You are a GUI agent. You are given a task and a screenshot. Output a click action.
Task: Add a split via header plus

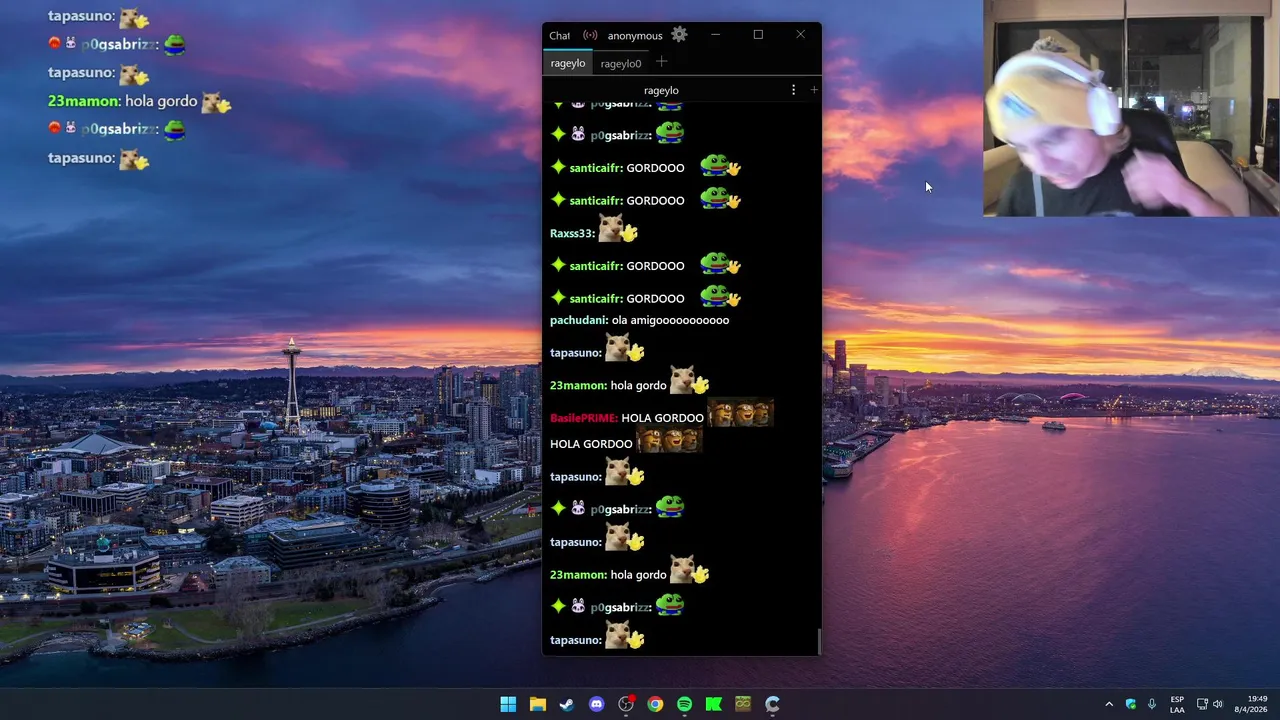click(814, 90)
